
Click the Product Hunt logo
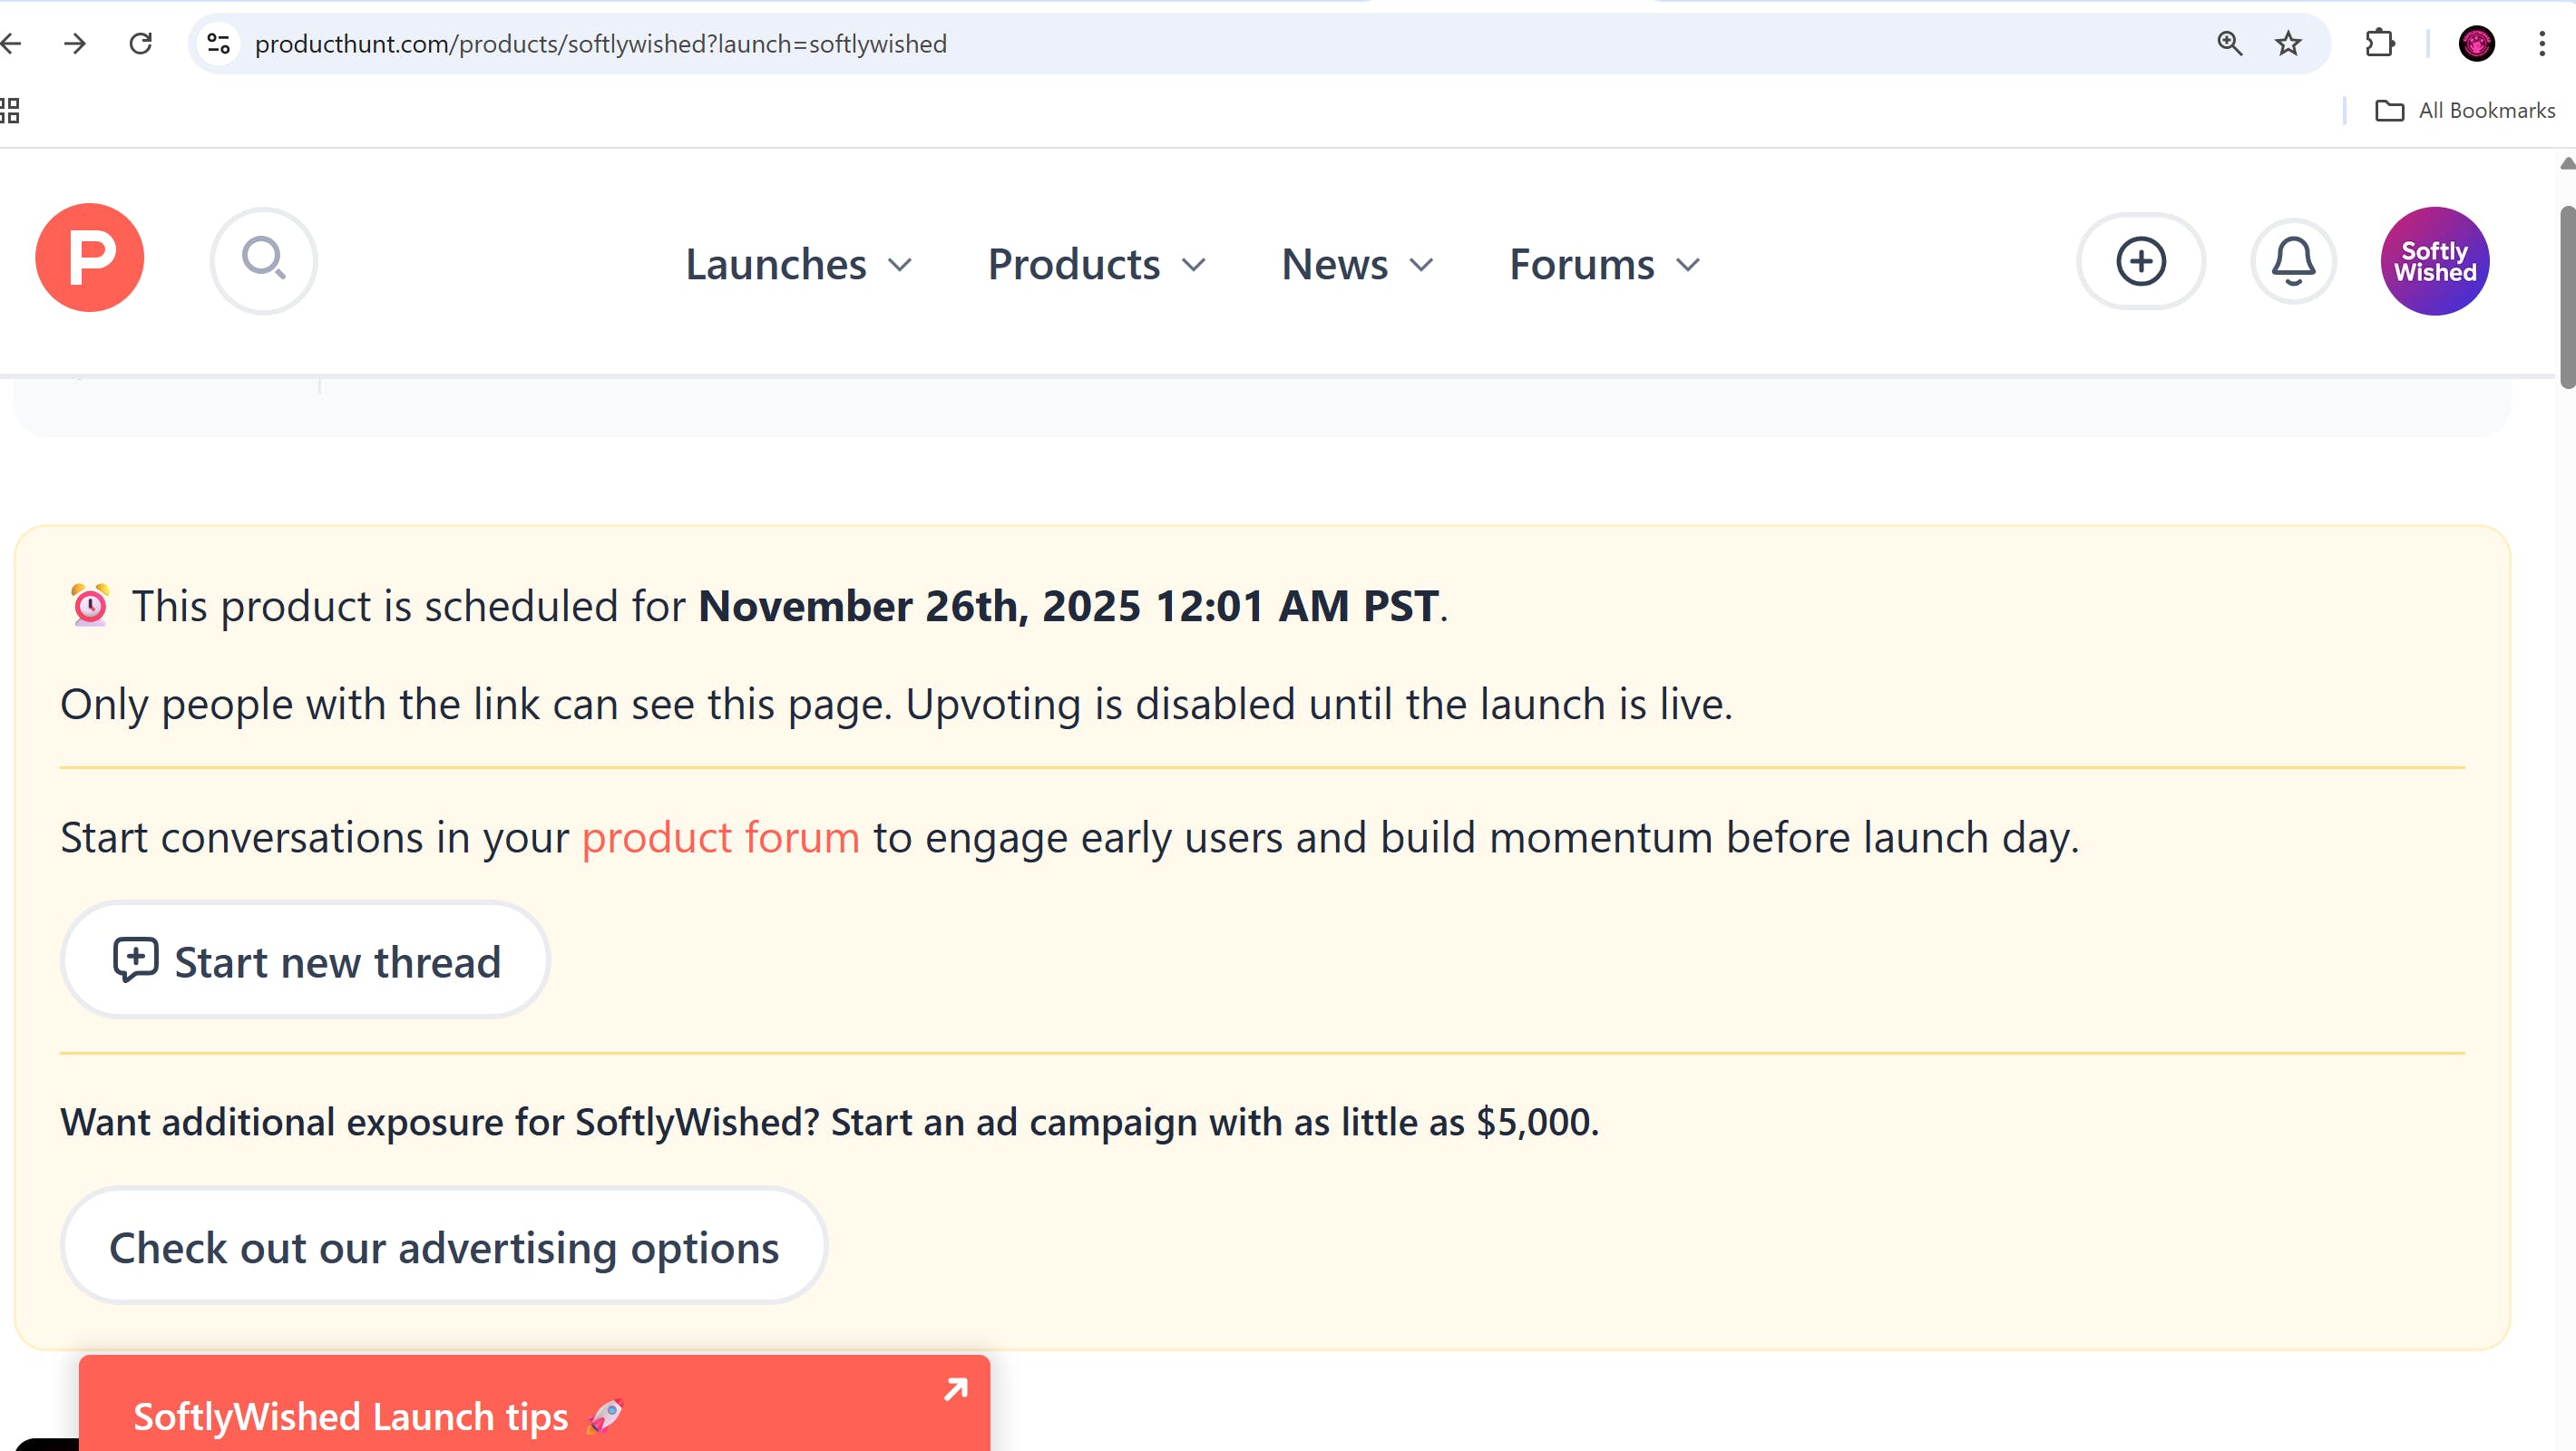click(x=90, y=258)
